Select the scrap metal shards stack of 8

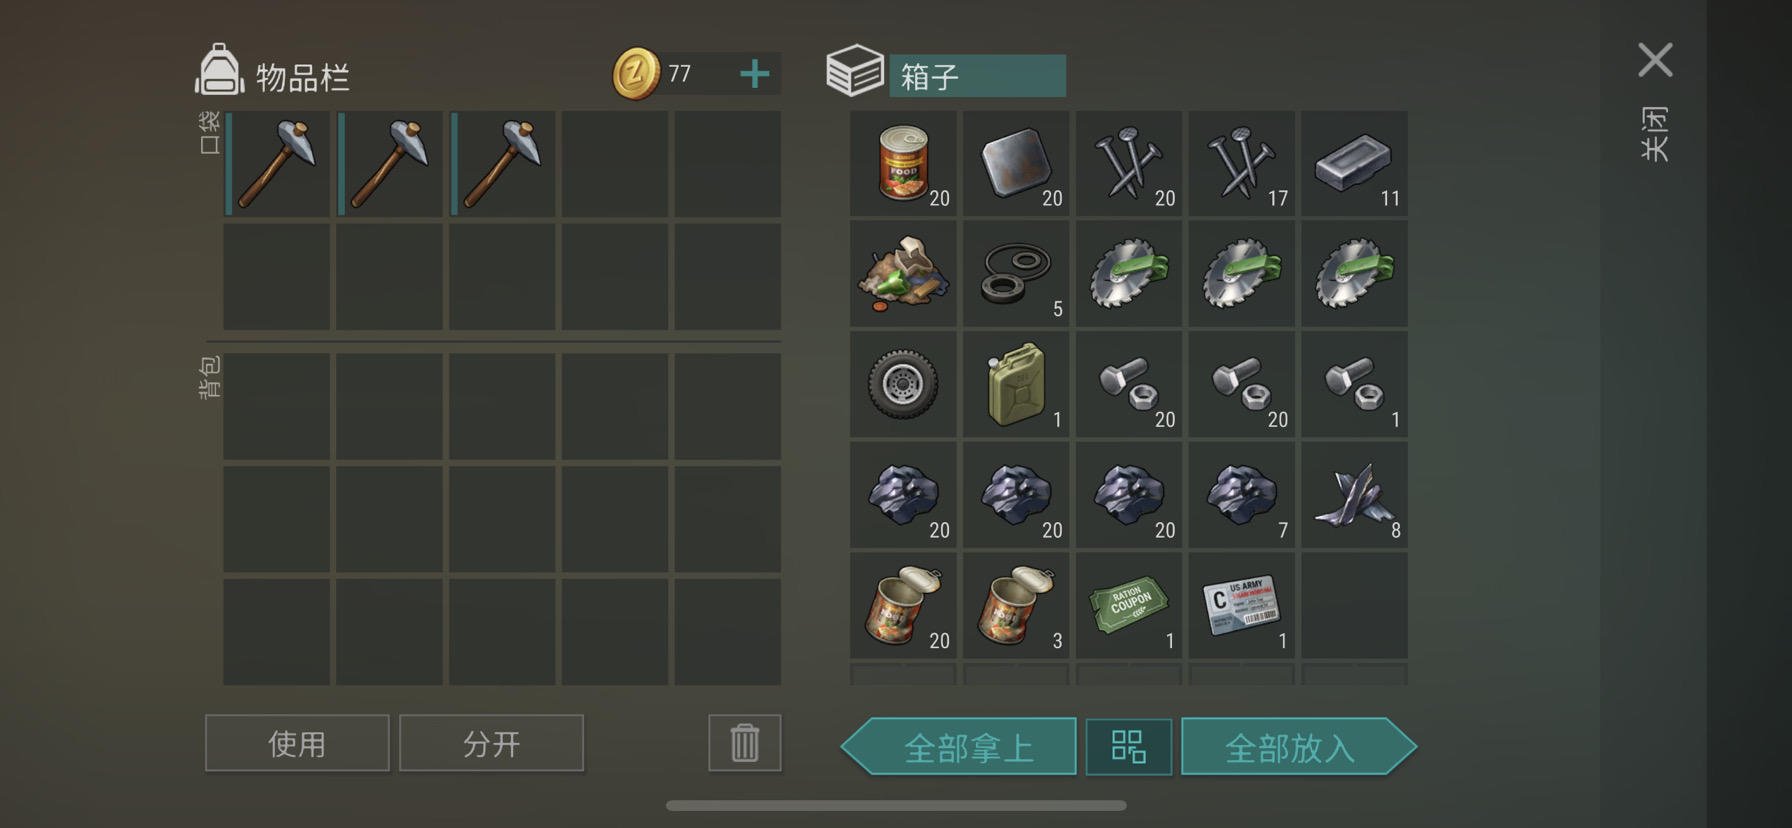click(x=1354, y=495)
